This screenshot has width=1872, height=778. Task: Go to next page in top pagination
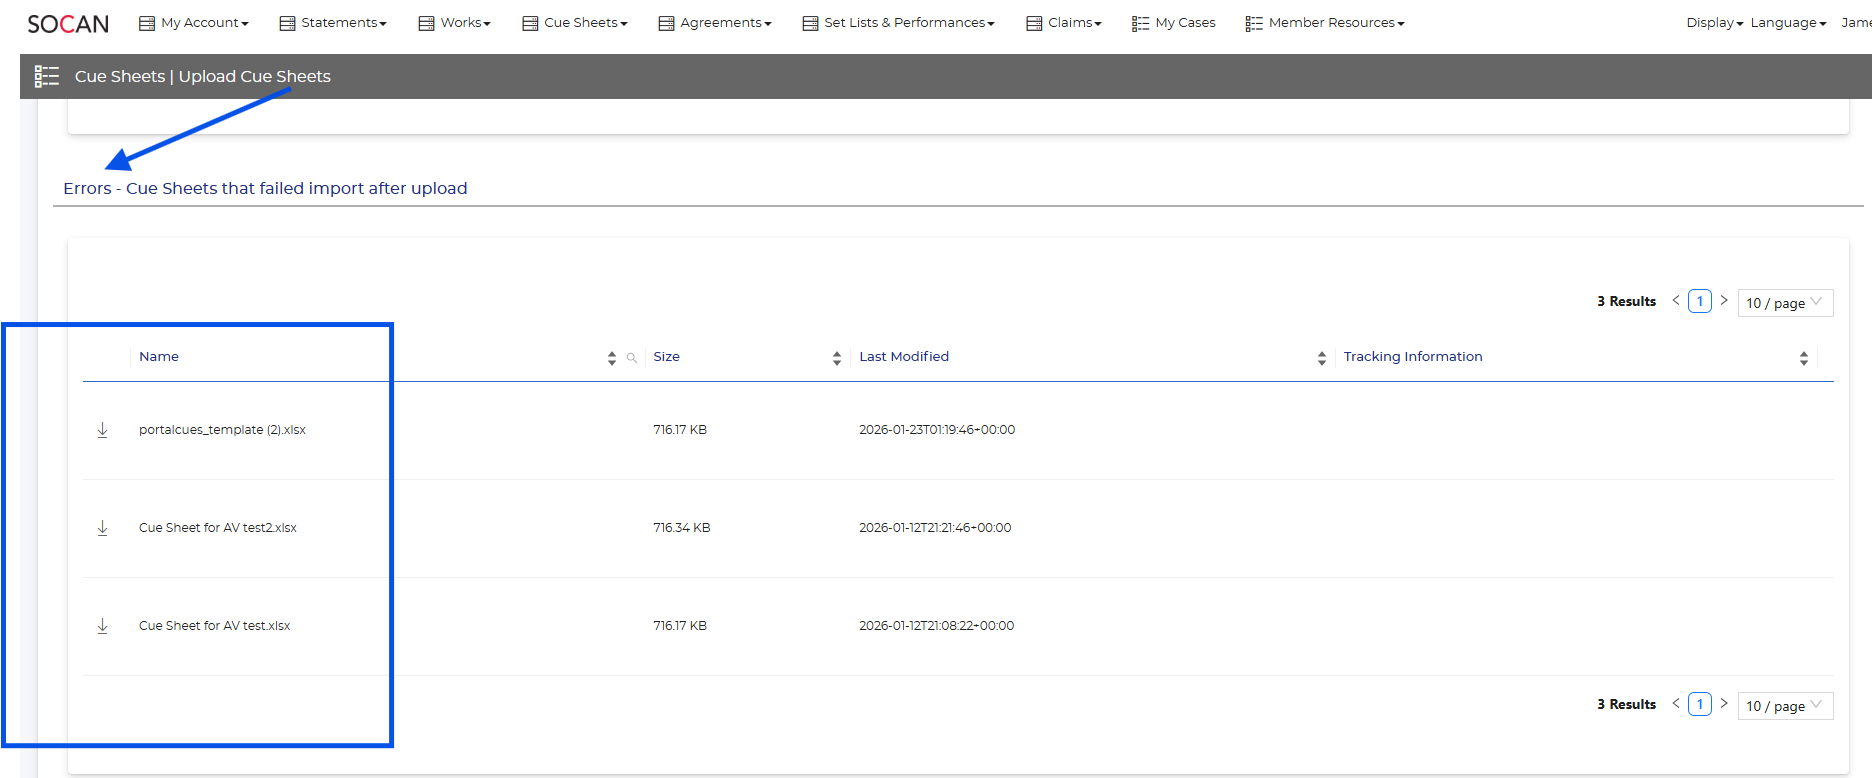(x=1724, y=300)
